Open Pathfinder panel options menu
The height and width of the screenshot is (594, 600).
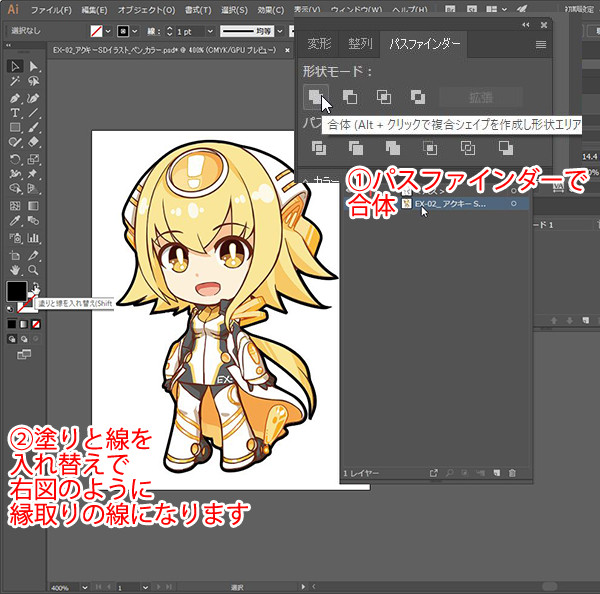(x=541, y=44)
